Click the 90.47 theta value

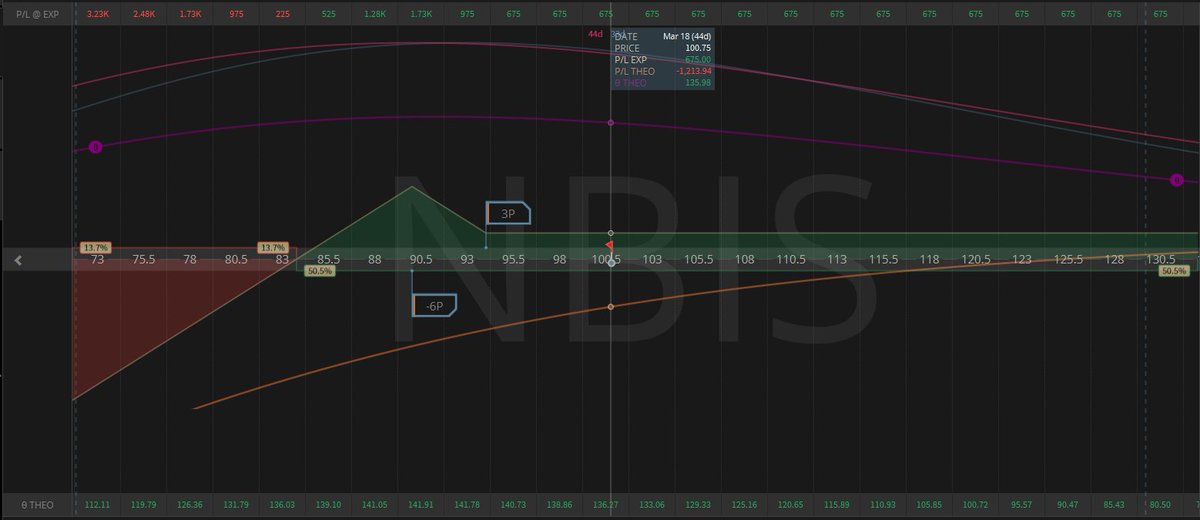1069,506
